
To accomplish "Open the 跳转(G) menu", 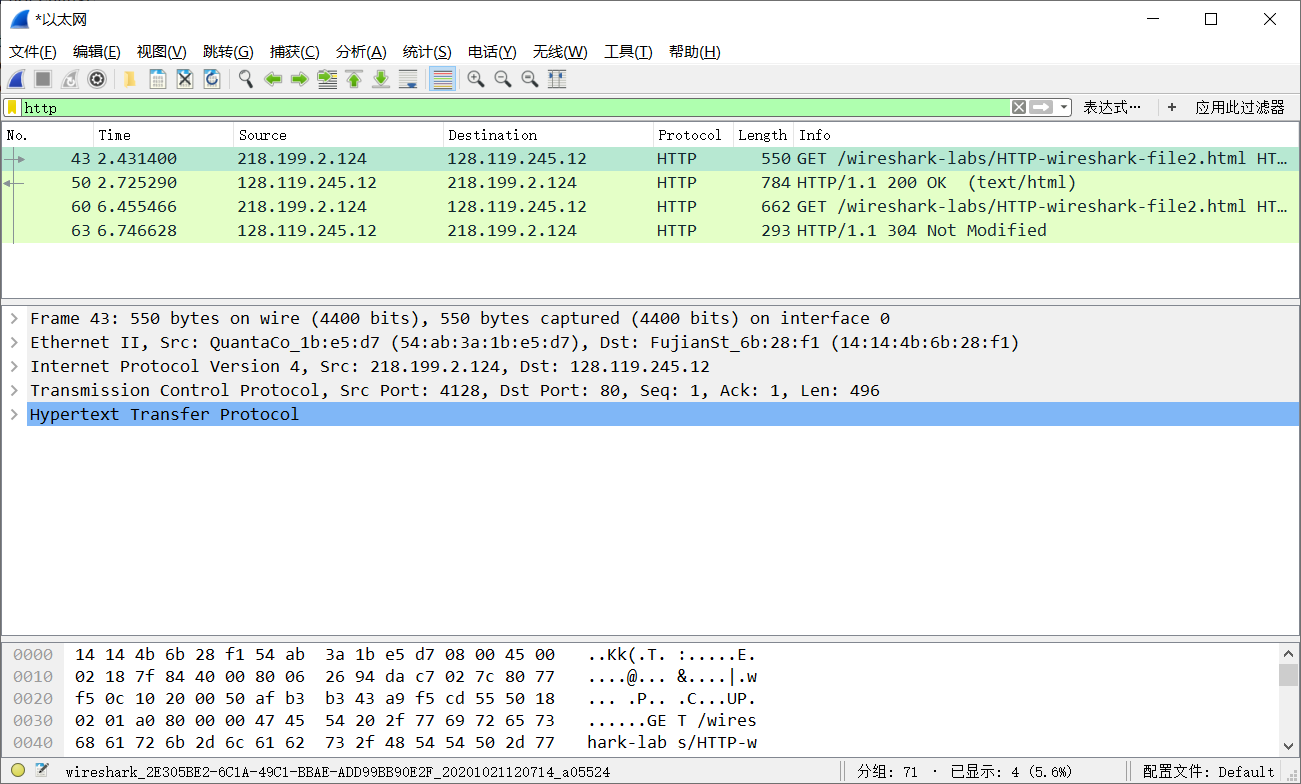I will click(x=228, y=52).
